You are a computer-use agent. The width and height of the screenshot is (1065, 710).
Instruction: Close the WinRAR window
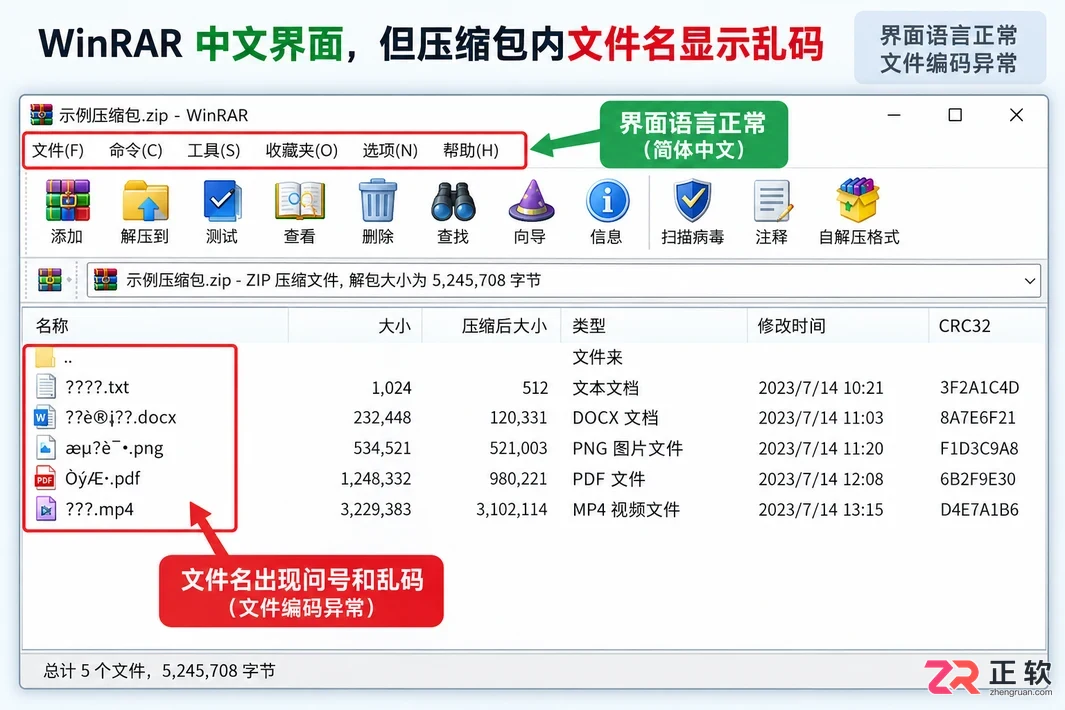[1016, 116]
